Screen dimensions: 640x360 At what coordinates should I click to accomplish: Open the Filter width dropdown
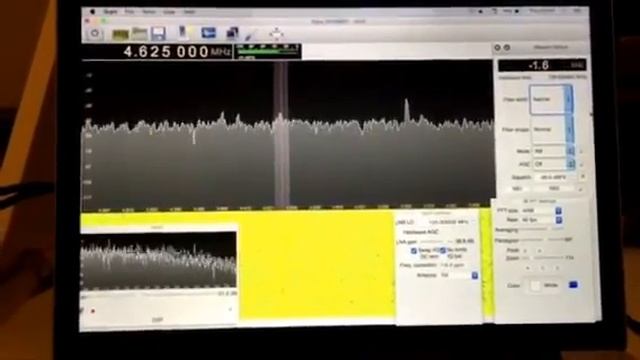(551, 99)
